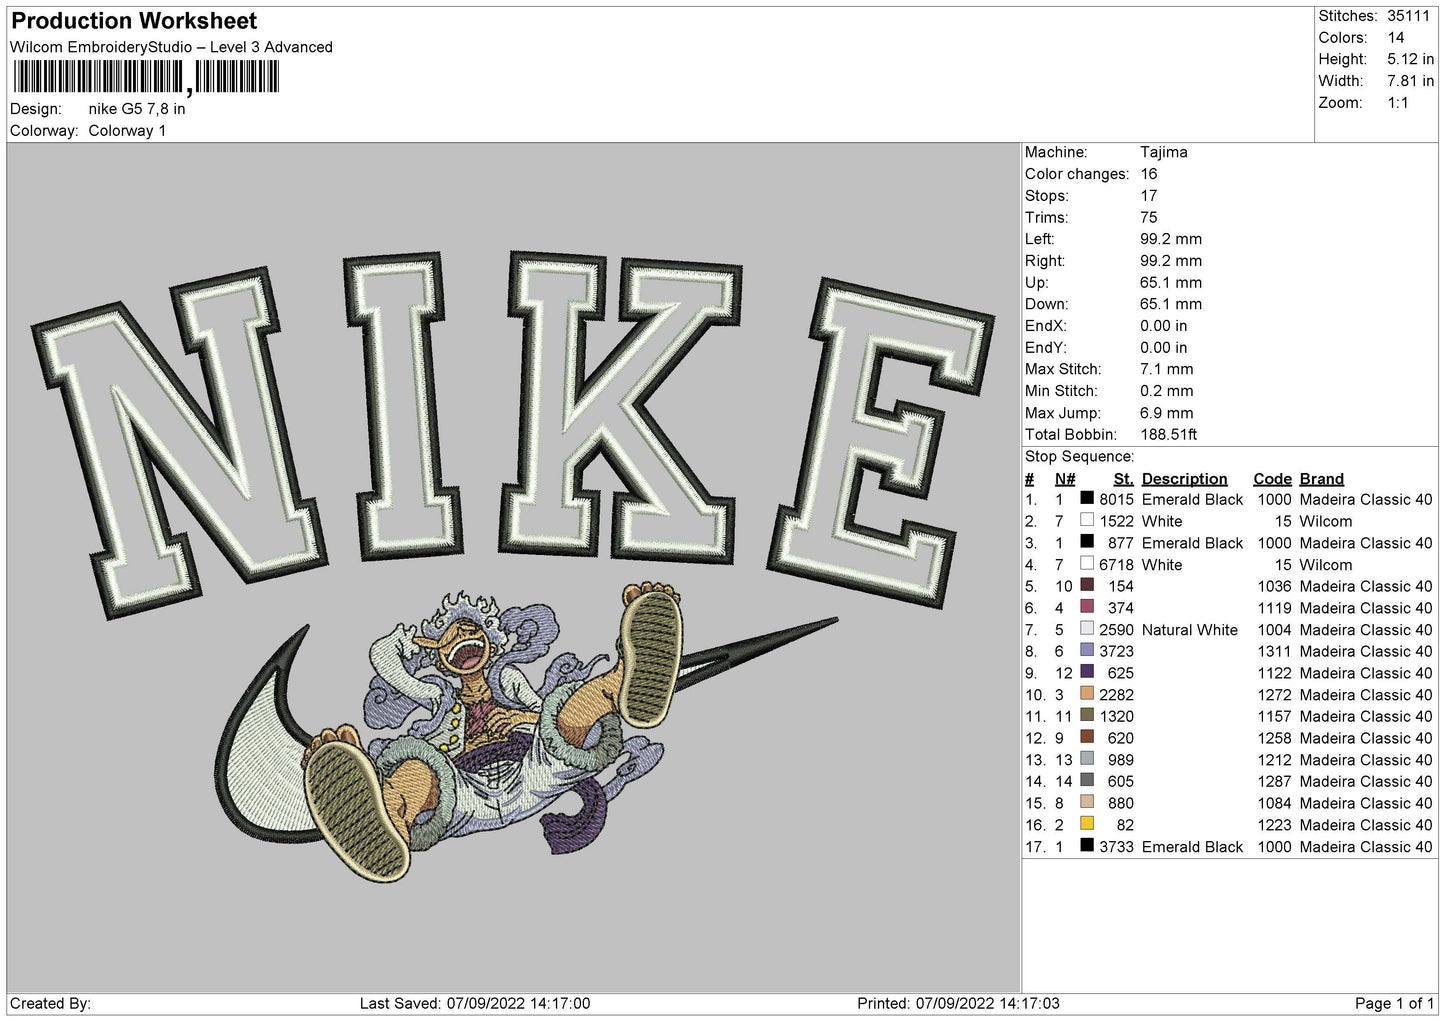Click 'Natural White' description in row 7

tap(1190, 630)
